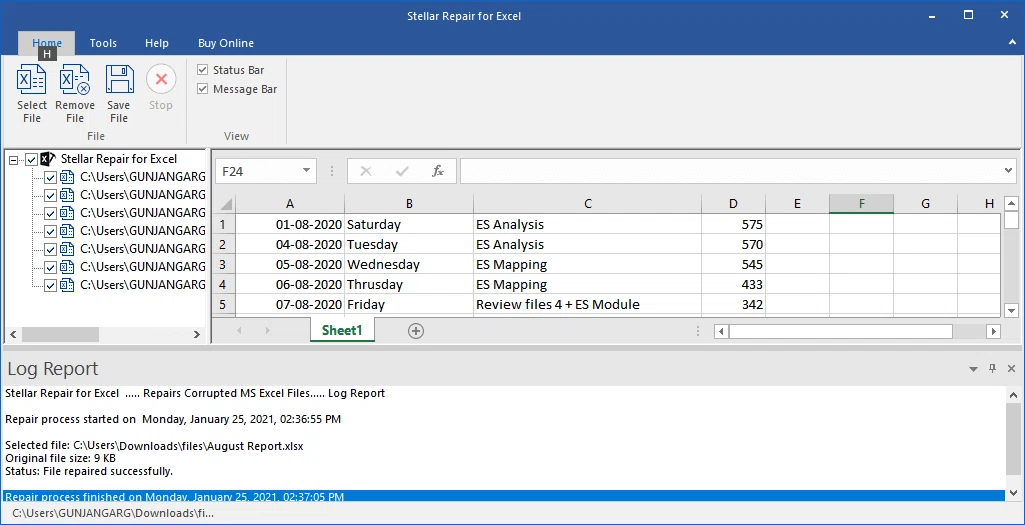Image resolution: width=1025 pixels, height=525 pixels.
Task: Select column F header
Action: point(862,204)
